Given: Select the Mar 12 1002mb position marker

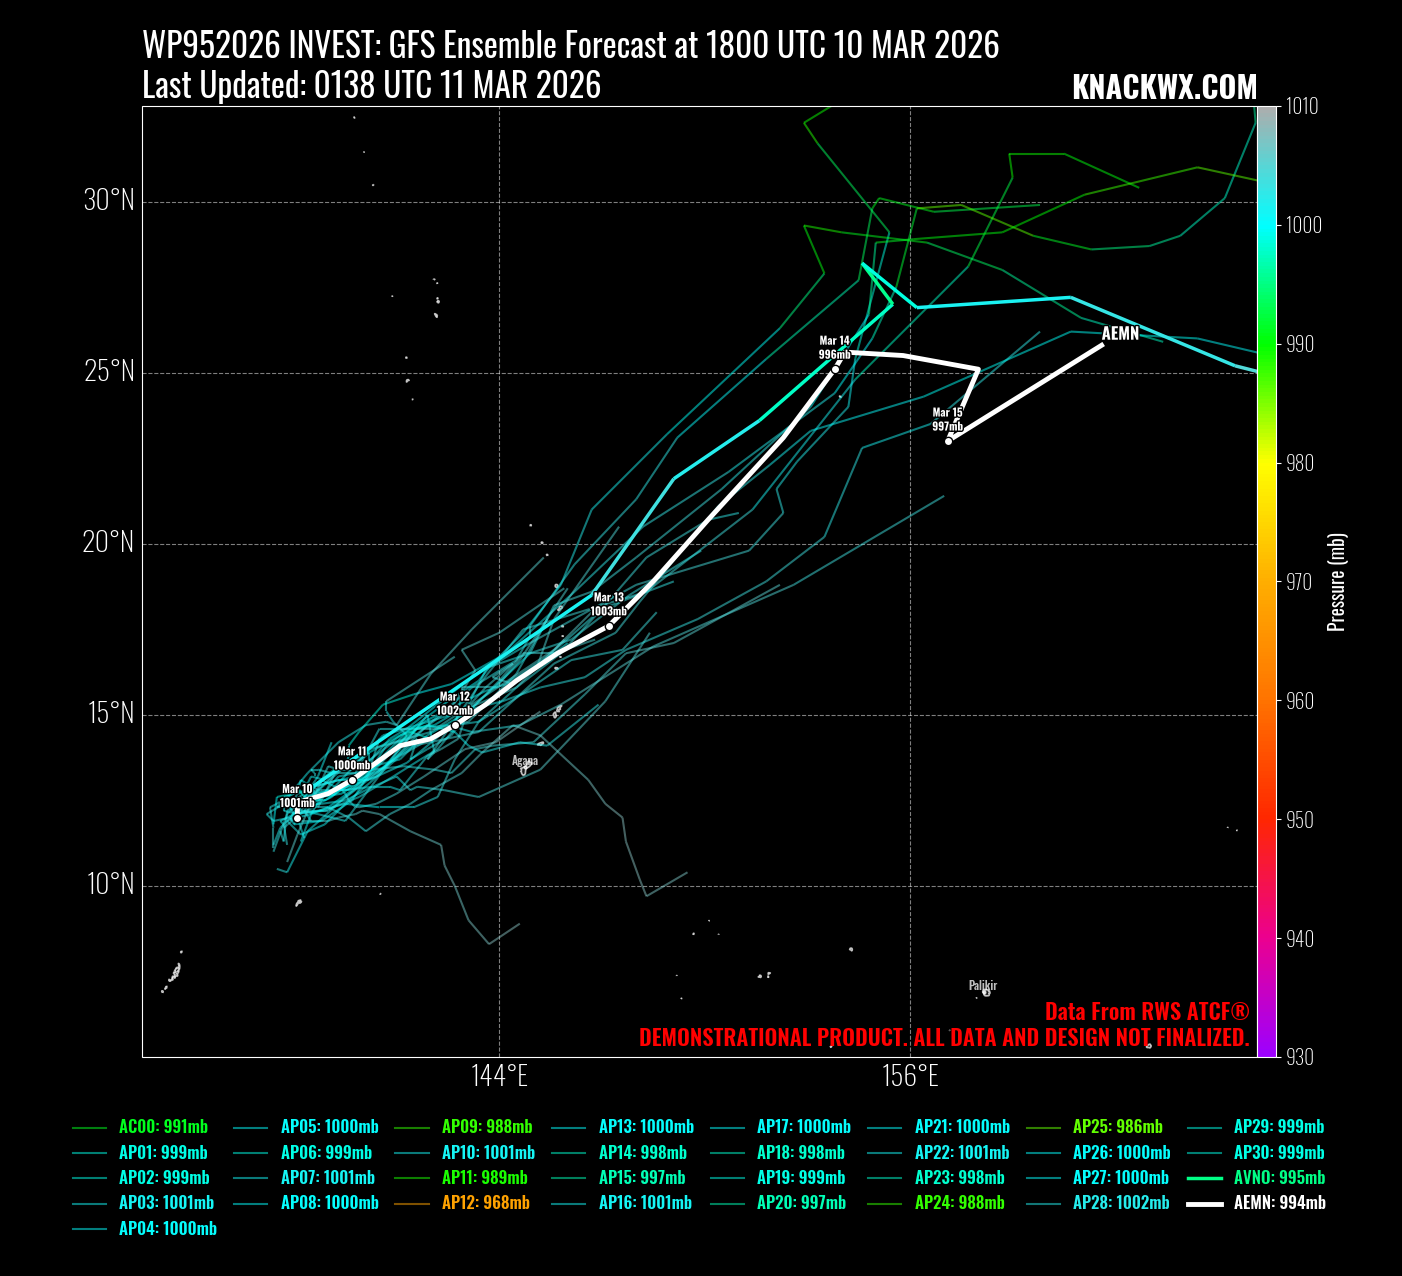Looking at the screenshot, I should [455, 725].
